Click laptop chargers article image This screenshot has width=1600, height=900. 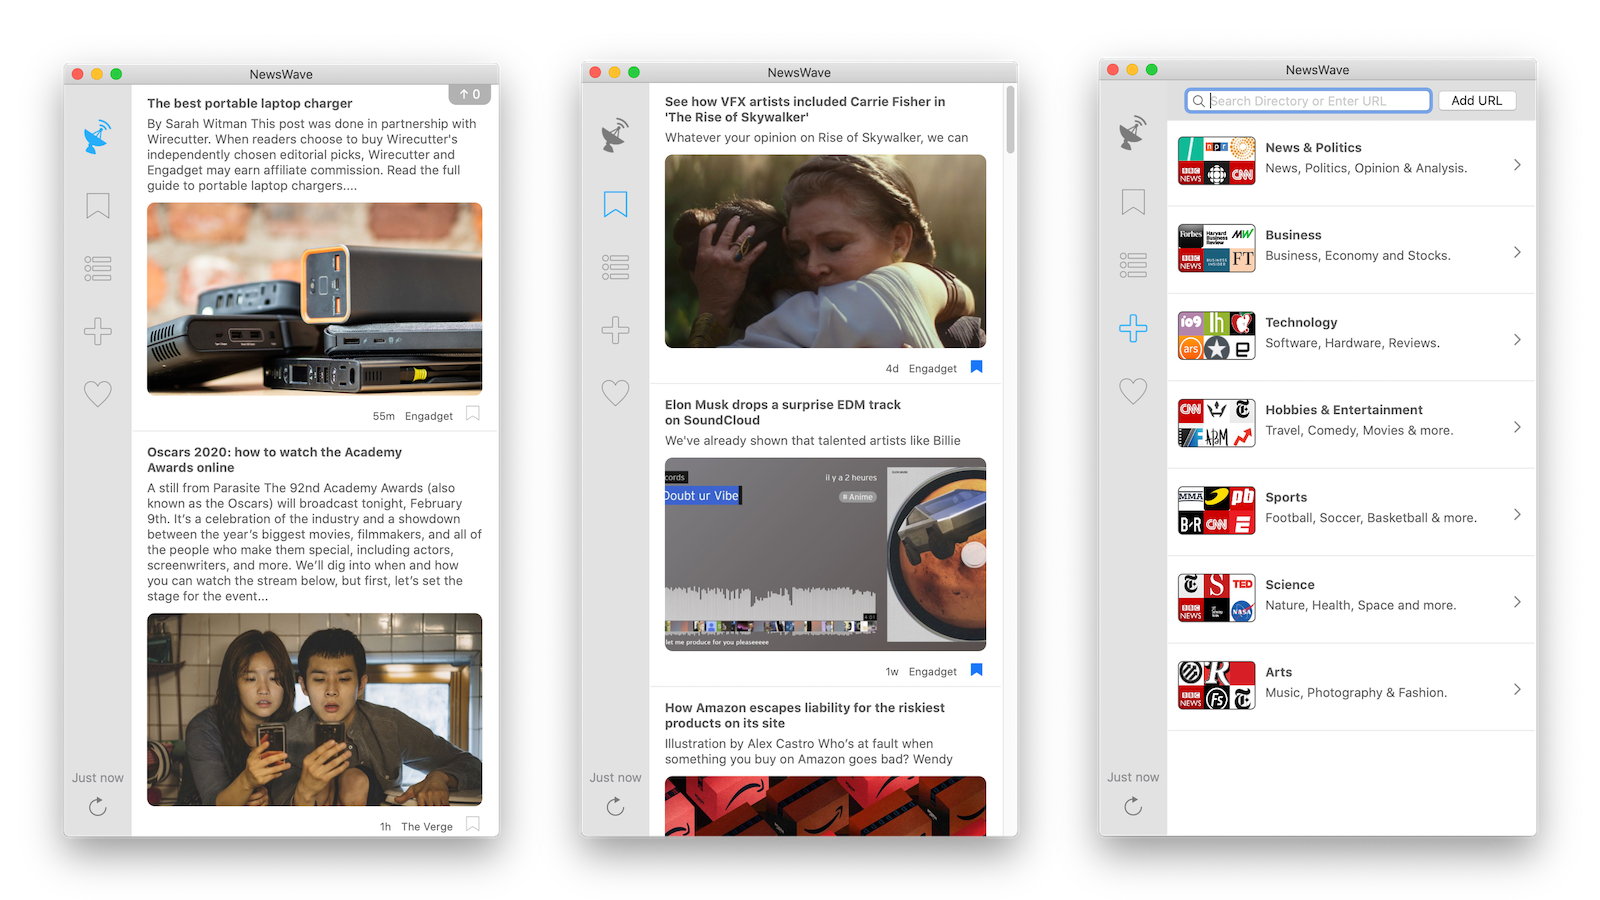coord(314,298)
